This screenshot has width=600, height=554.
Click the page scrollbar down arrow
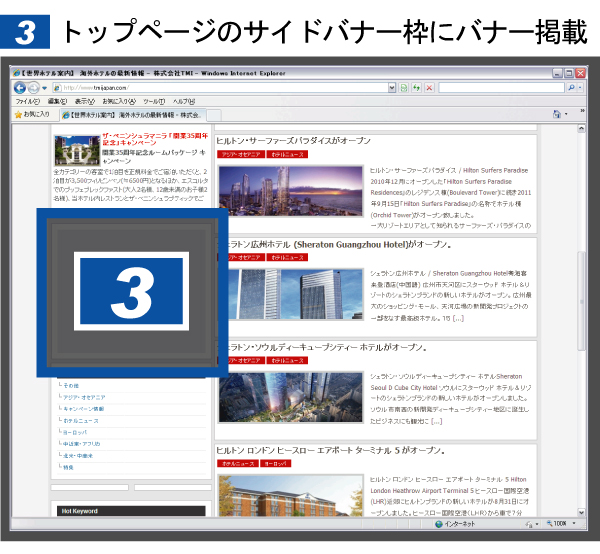[x=581, y=512]
